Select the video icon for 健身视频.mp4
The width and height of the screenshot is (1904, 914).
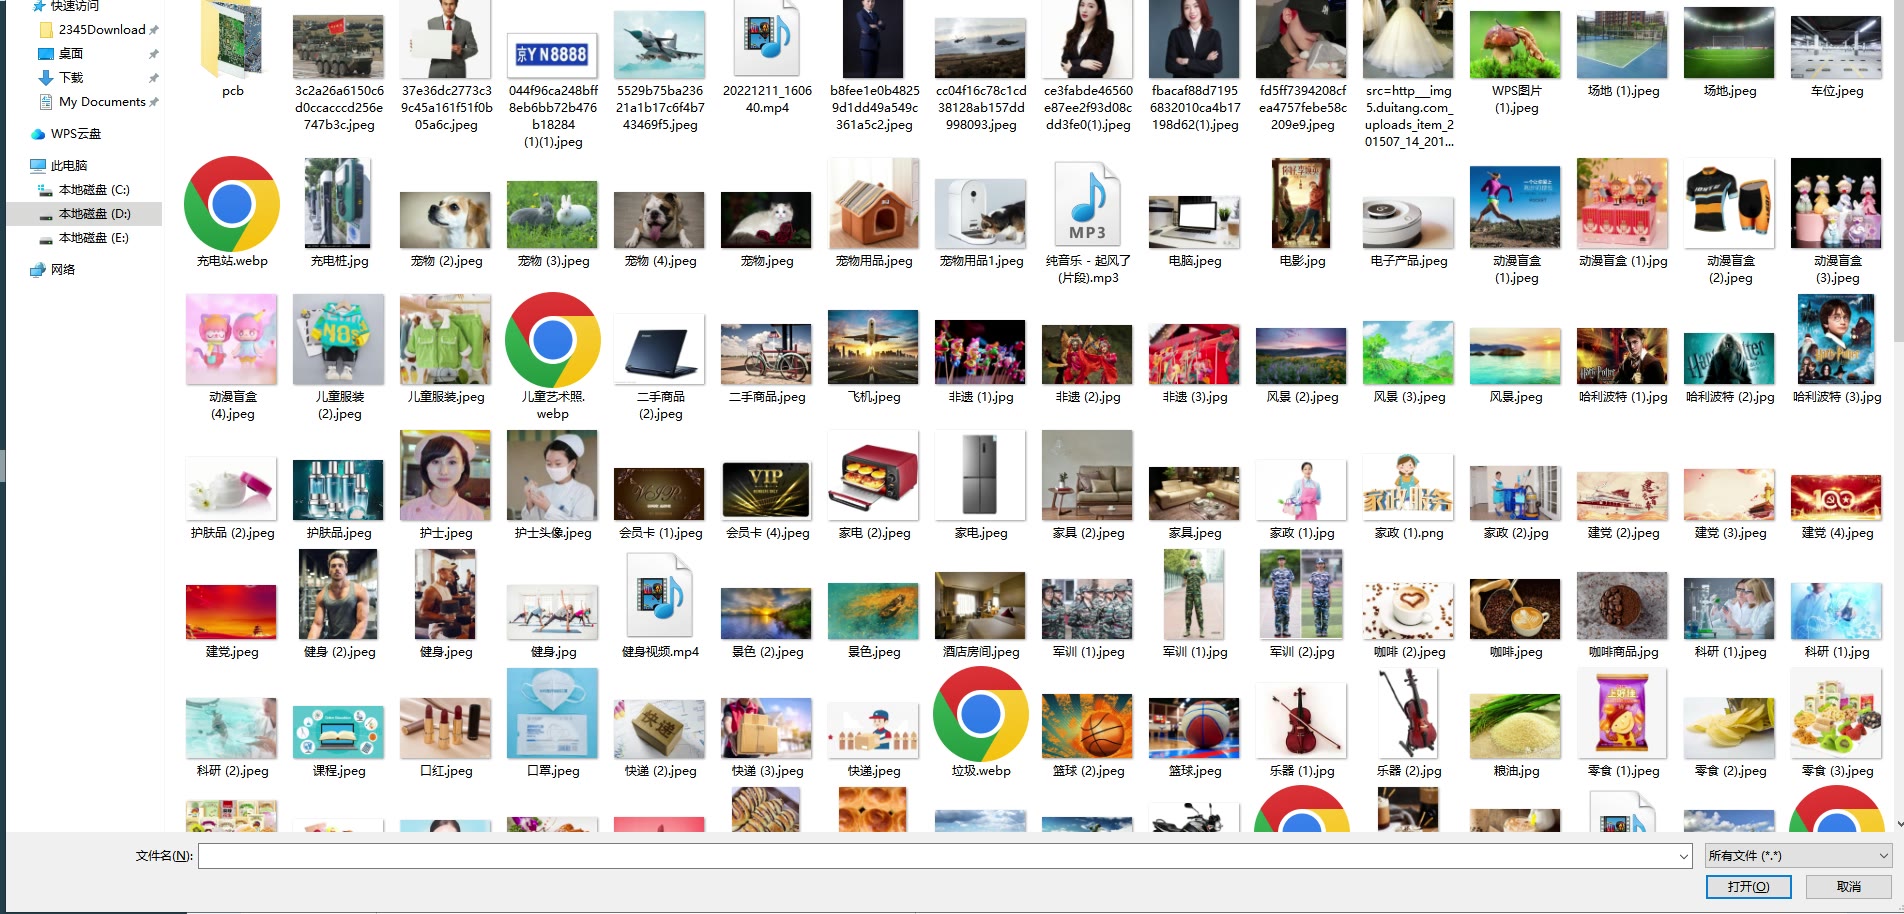(660, 595)
